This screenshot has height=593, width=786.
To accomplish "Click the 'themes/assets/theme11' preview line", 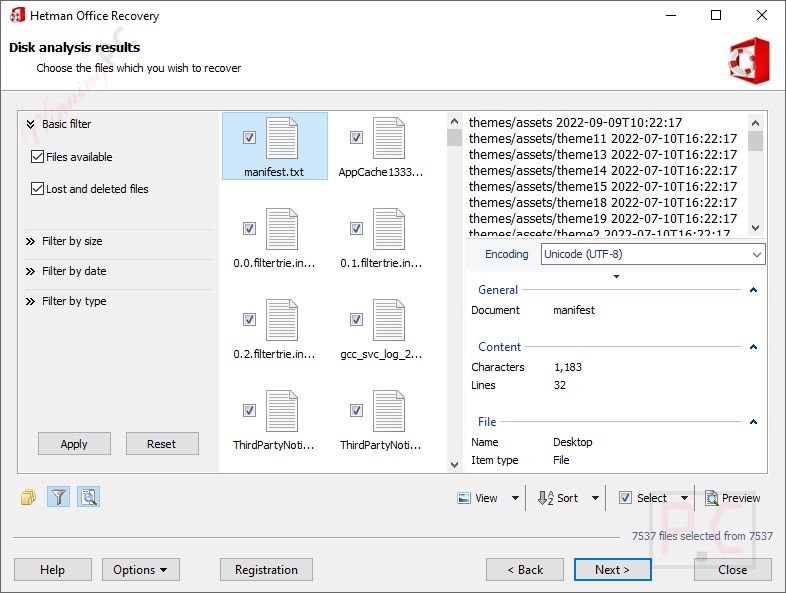I will 603,138.
